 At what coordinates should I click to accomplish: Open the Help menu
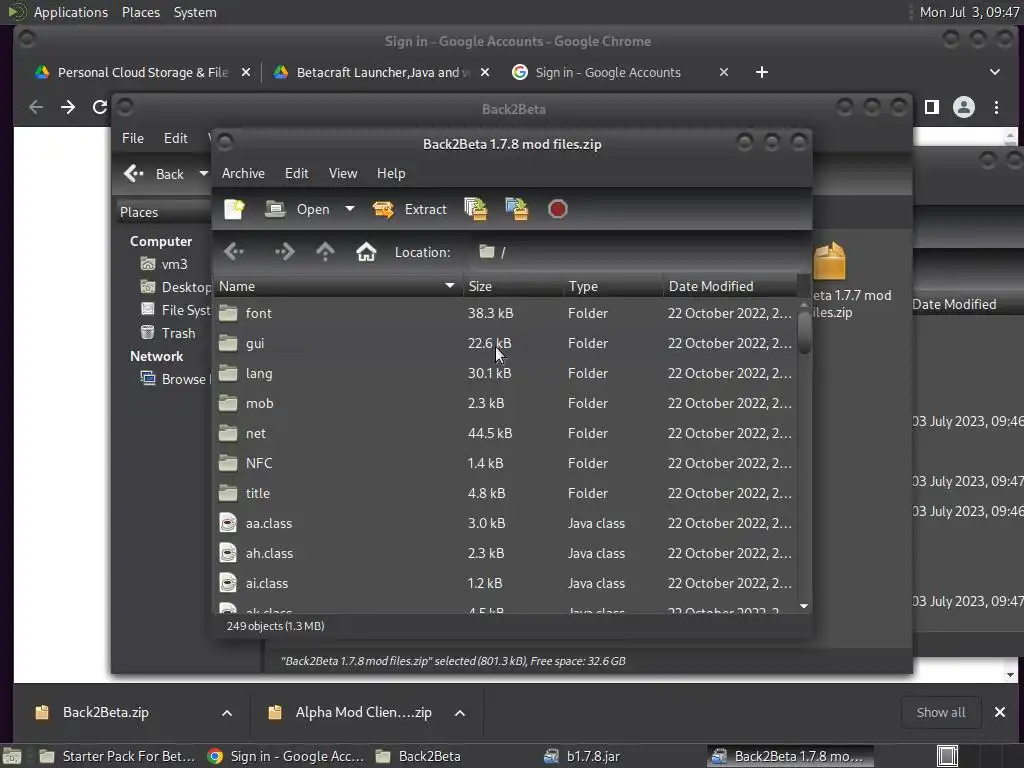(391, 174)
